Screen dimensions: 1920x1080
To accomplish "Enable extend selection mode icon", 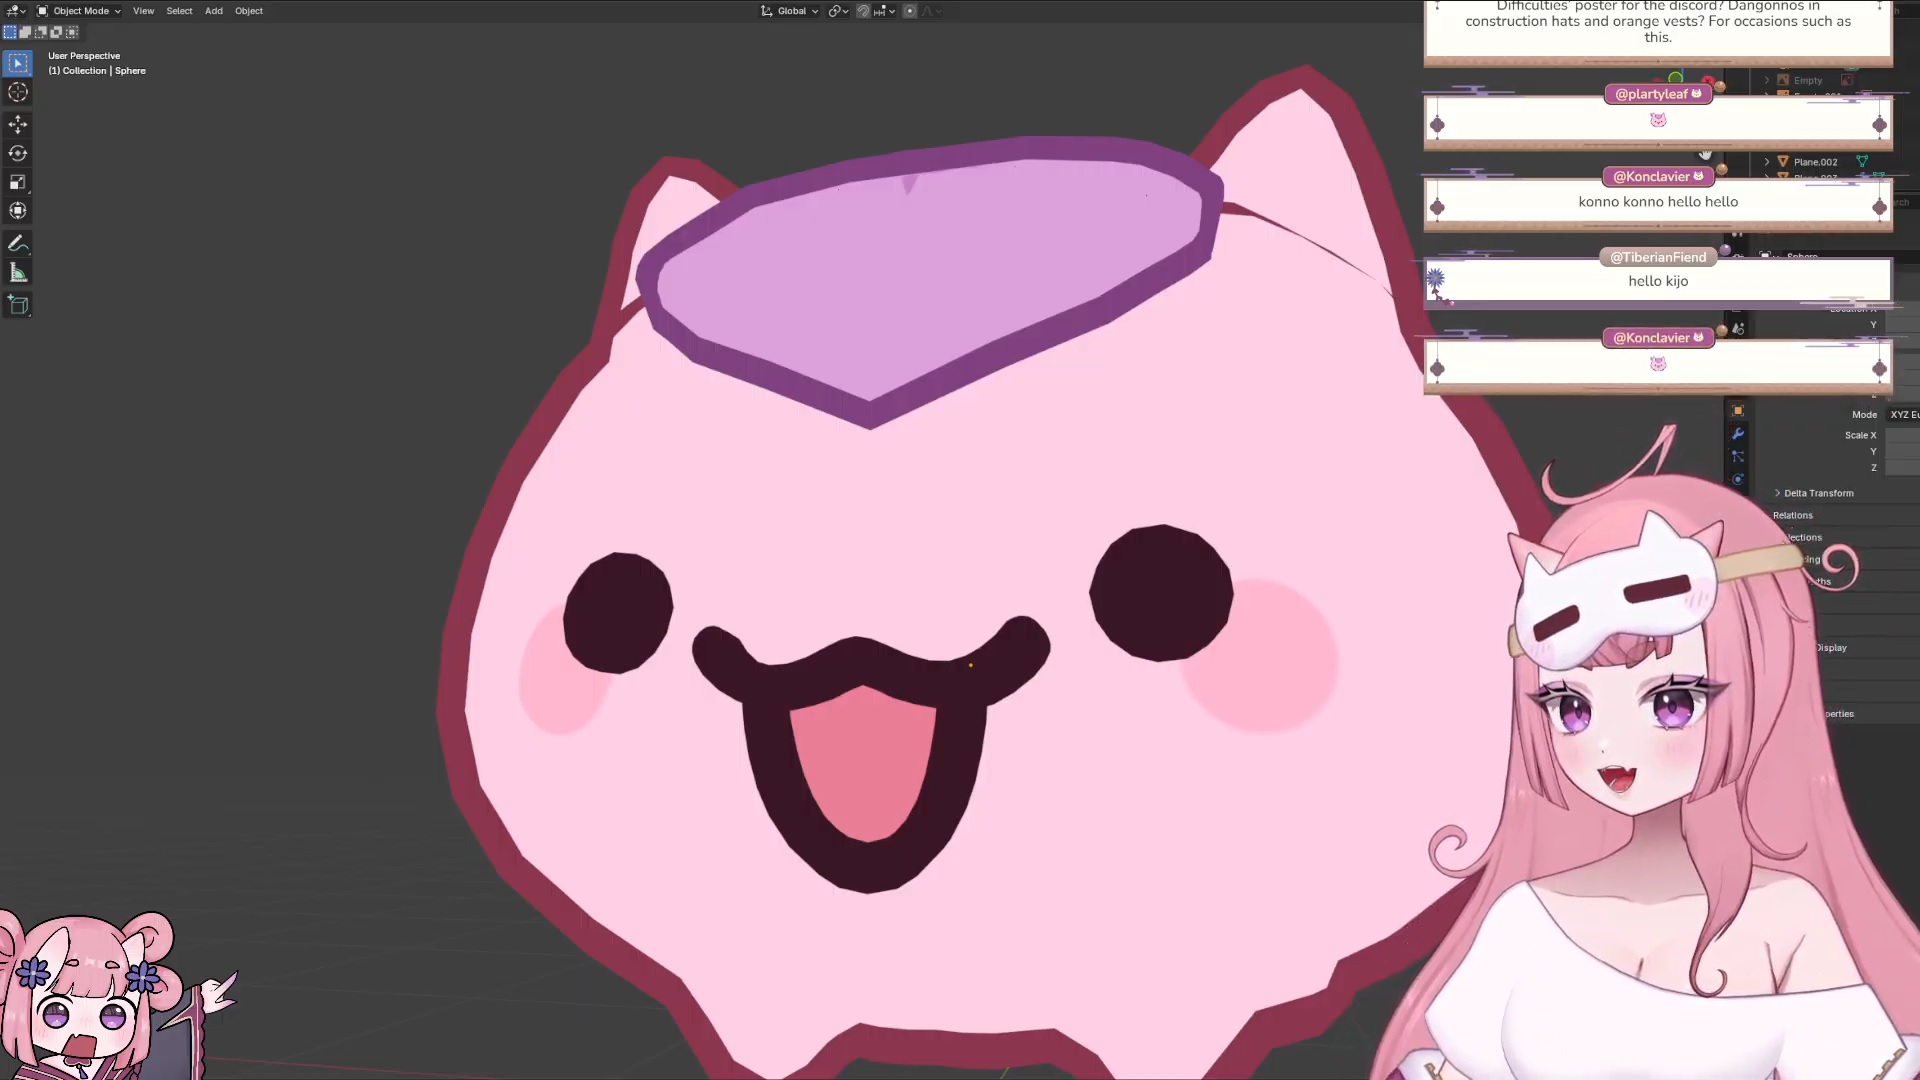I will [x=25, y=32].
